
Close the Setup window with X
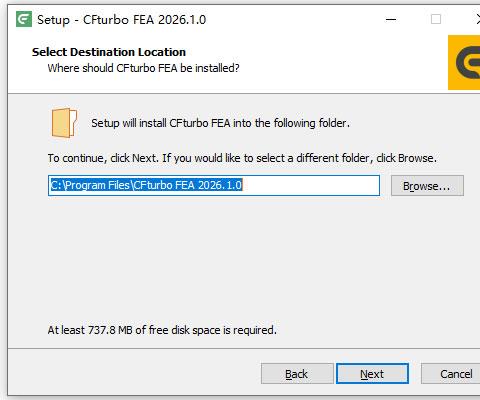pos(477,19)
